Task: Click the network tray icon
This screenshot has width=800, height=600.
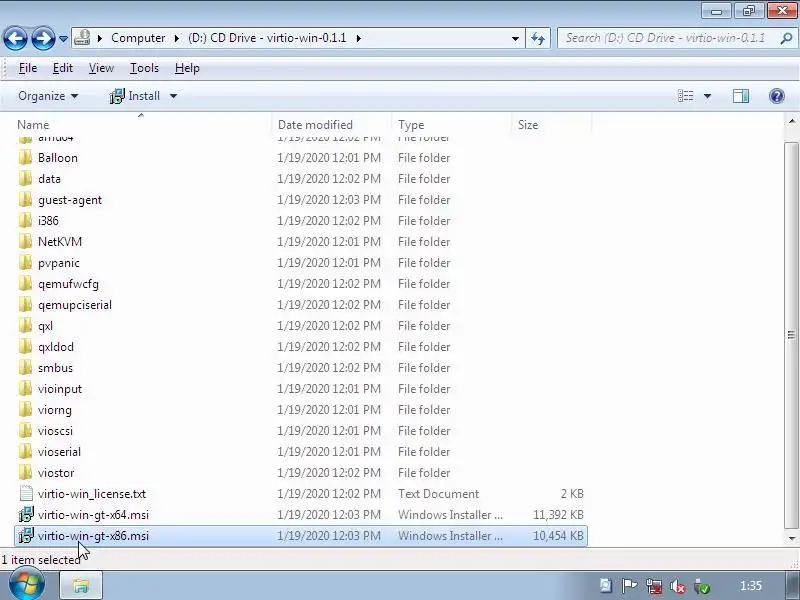Action: pos(654,586)
